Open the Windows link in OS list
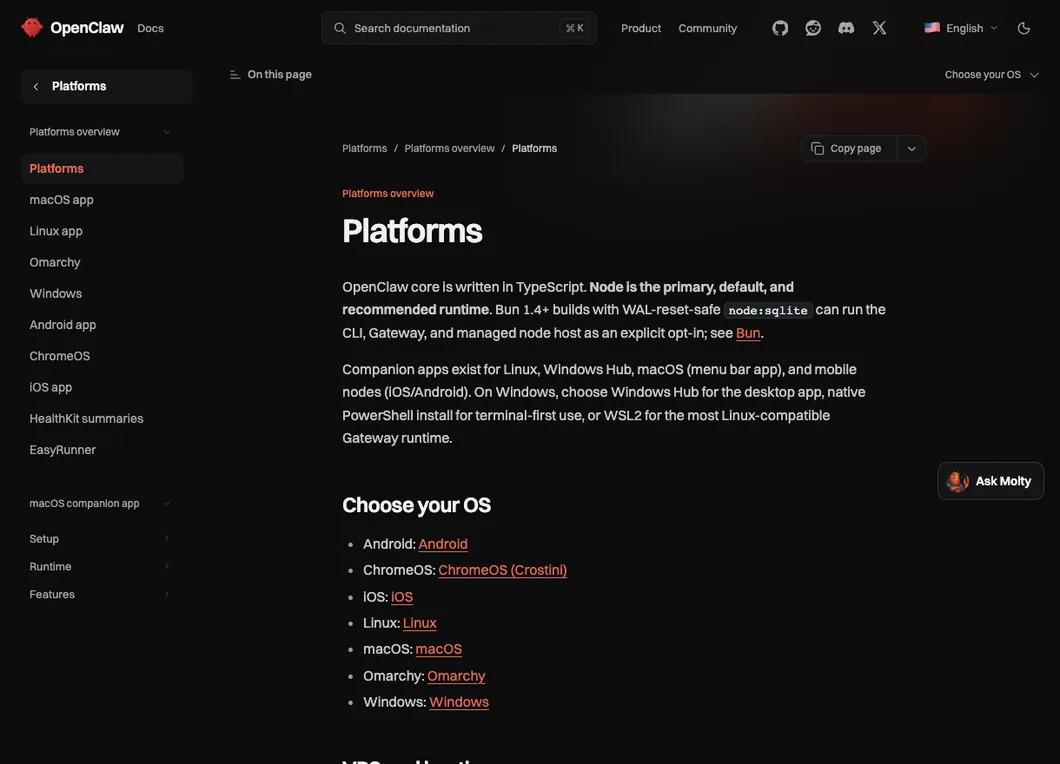 (459, 702)
